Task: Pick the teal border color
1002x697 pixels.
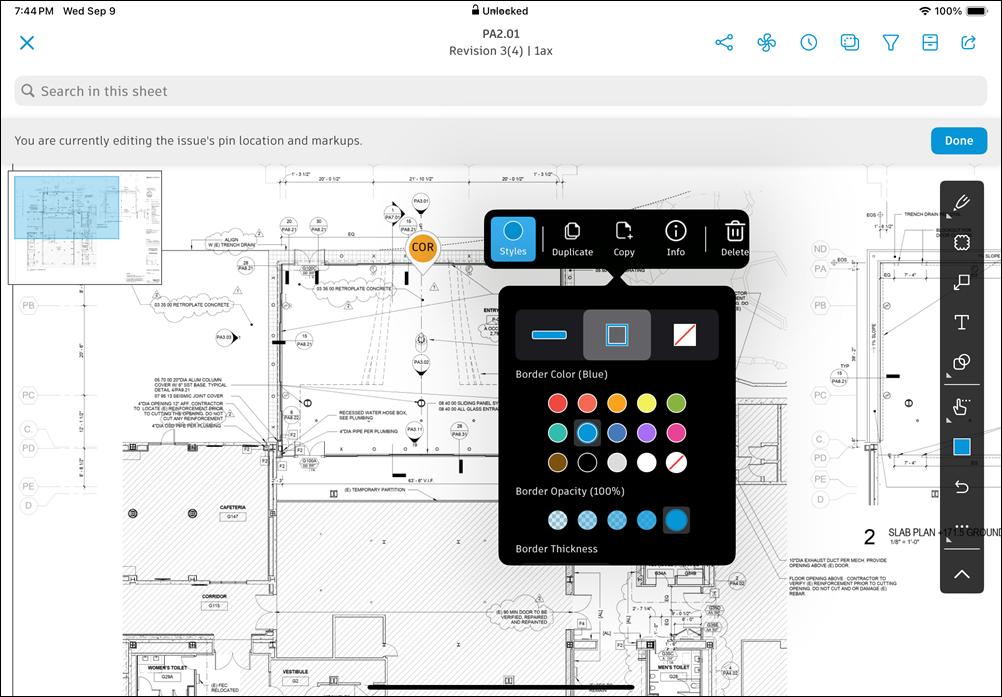Action: click(558, 433)
